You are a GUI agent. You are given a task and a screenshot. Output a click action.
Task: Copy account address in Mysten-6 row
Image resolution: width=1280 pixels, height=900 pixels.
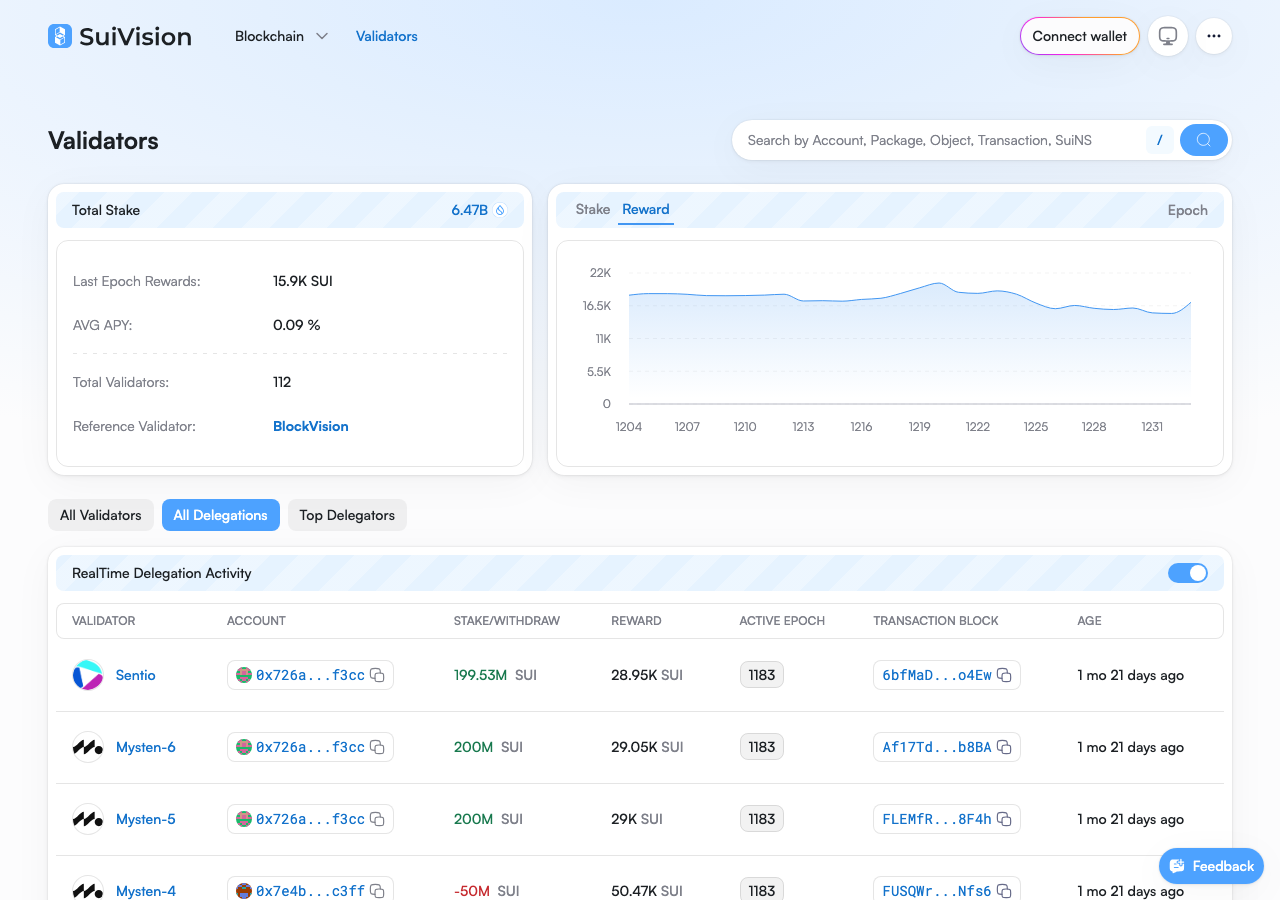pos(378,747)
